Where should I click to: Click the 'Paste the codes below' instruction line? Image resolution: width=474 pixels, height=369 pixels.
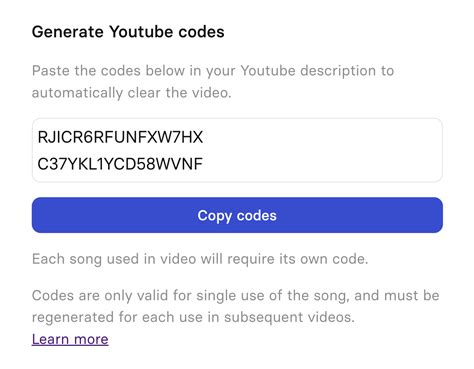point(213,71)
